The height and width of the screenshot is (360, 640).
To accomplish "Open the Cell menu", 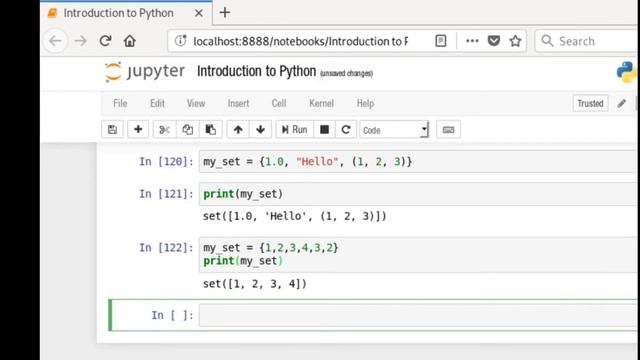I will tap(279, 103).
